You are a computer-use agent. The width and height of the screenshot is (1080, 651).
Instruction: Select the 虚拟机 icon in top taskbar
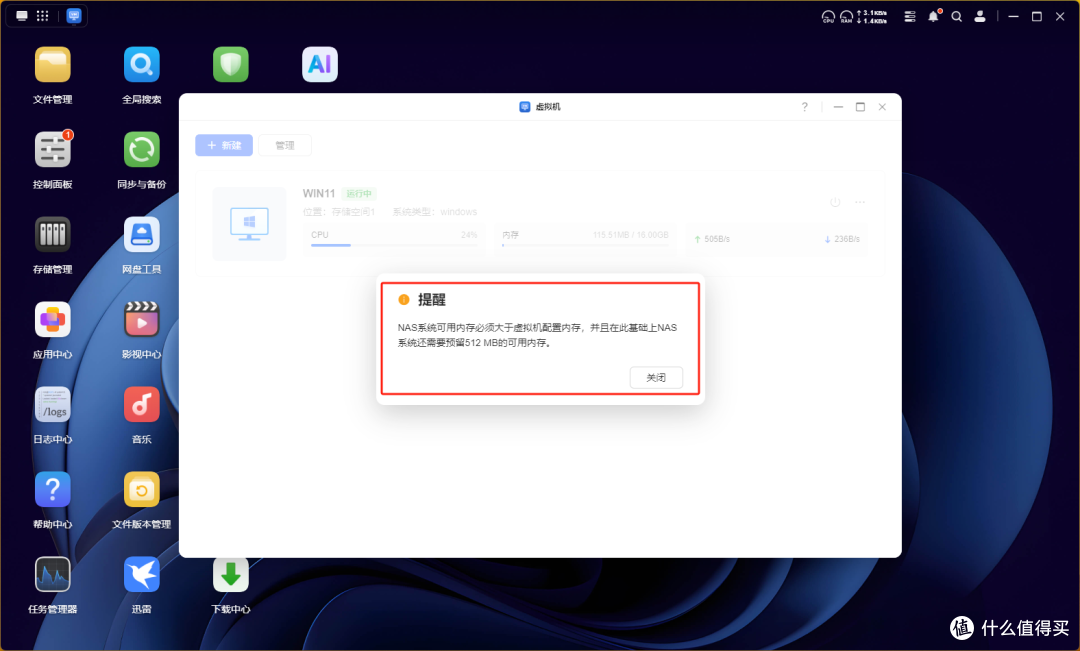pos(74,16)
